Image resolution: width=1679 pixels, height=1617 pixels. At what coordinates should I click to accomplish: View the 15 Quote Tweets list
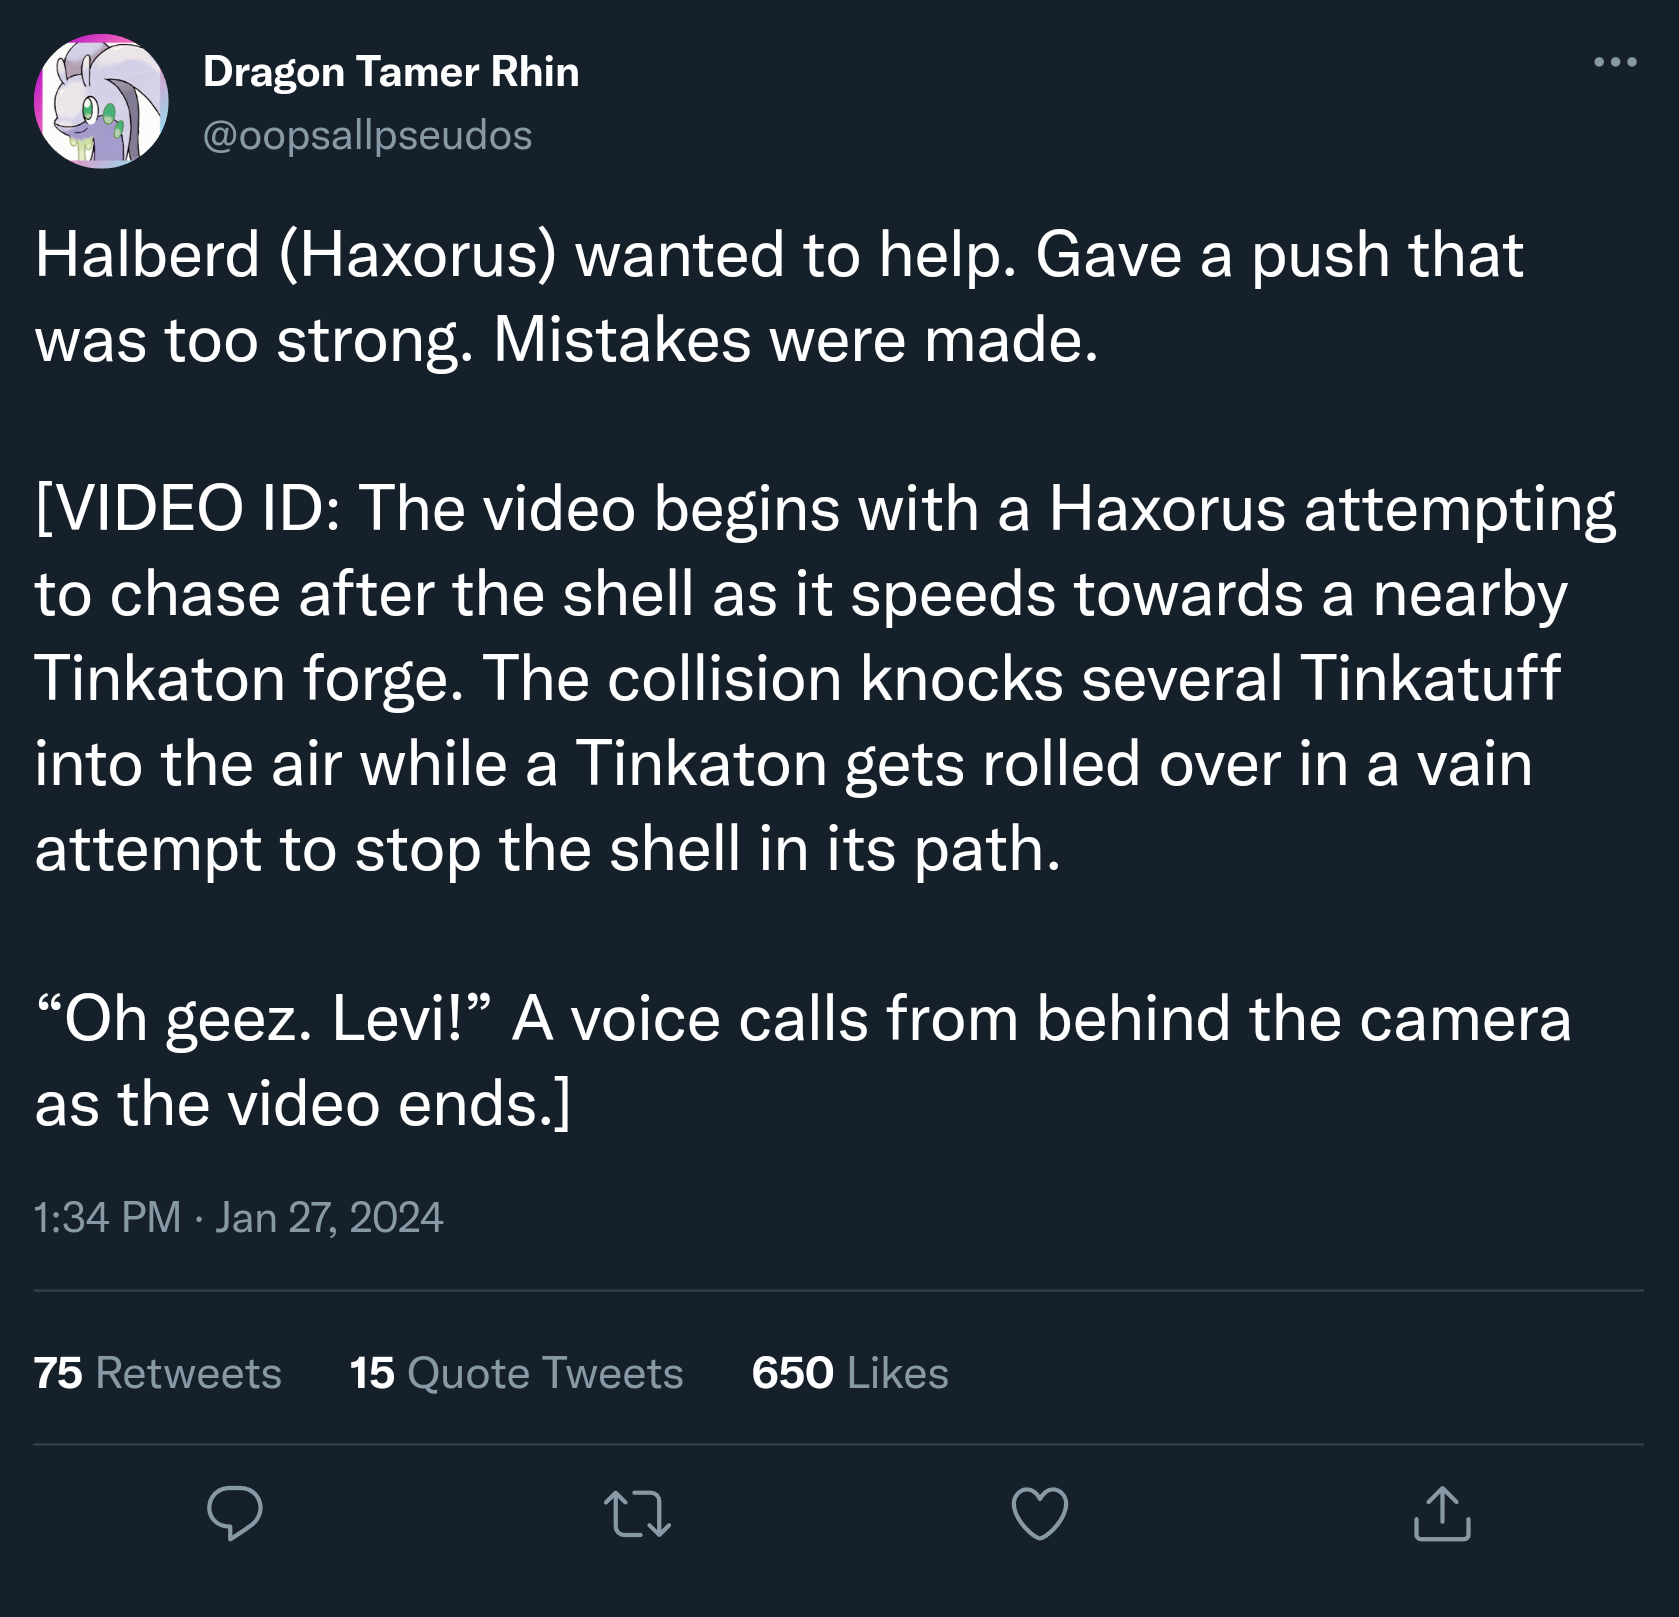click(516, 1373)
